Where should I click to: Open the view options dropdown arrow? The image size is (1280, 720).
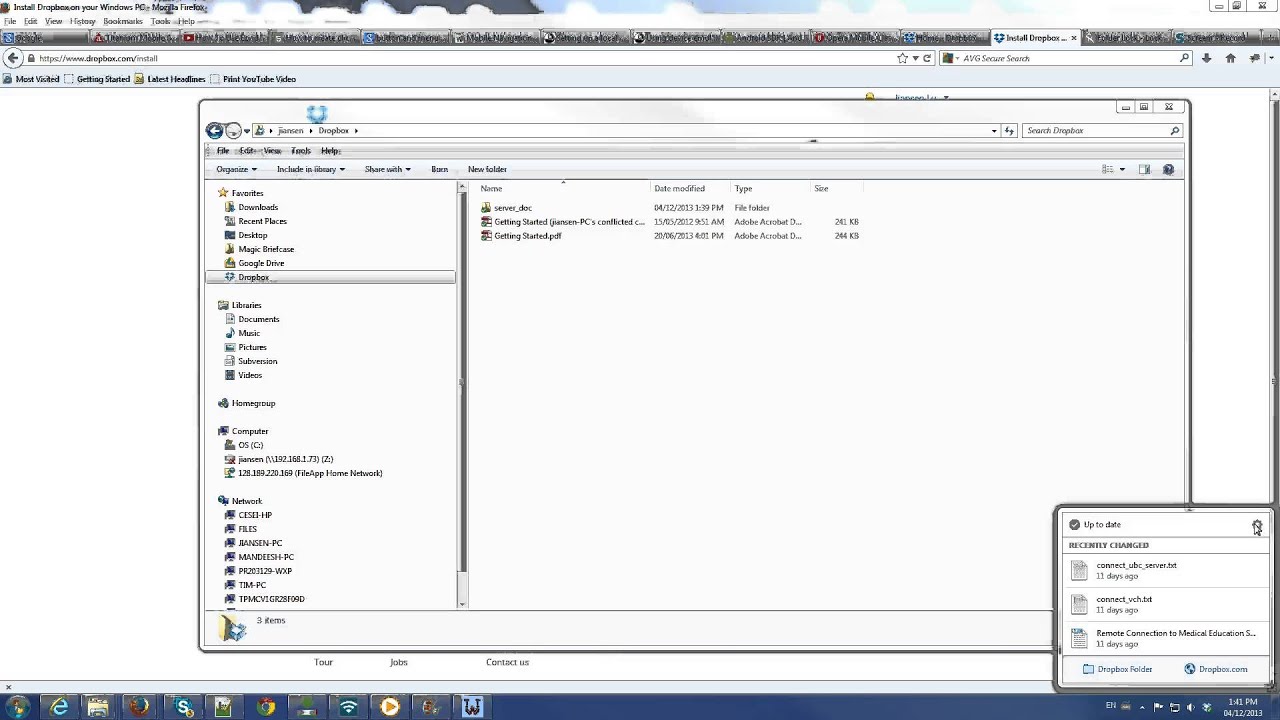tap(1122, 169)
